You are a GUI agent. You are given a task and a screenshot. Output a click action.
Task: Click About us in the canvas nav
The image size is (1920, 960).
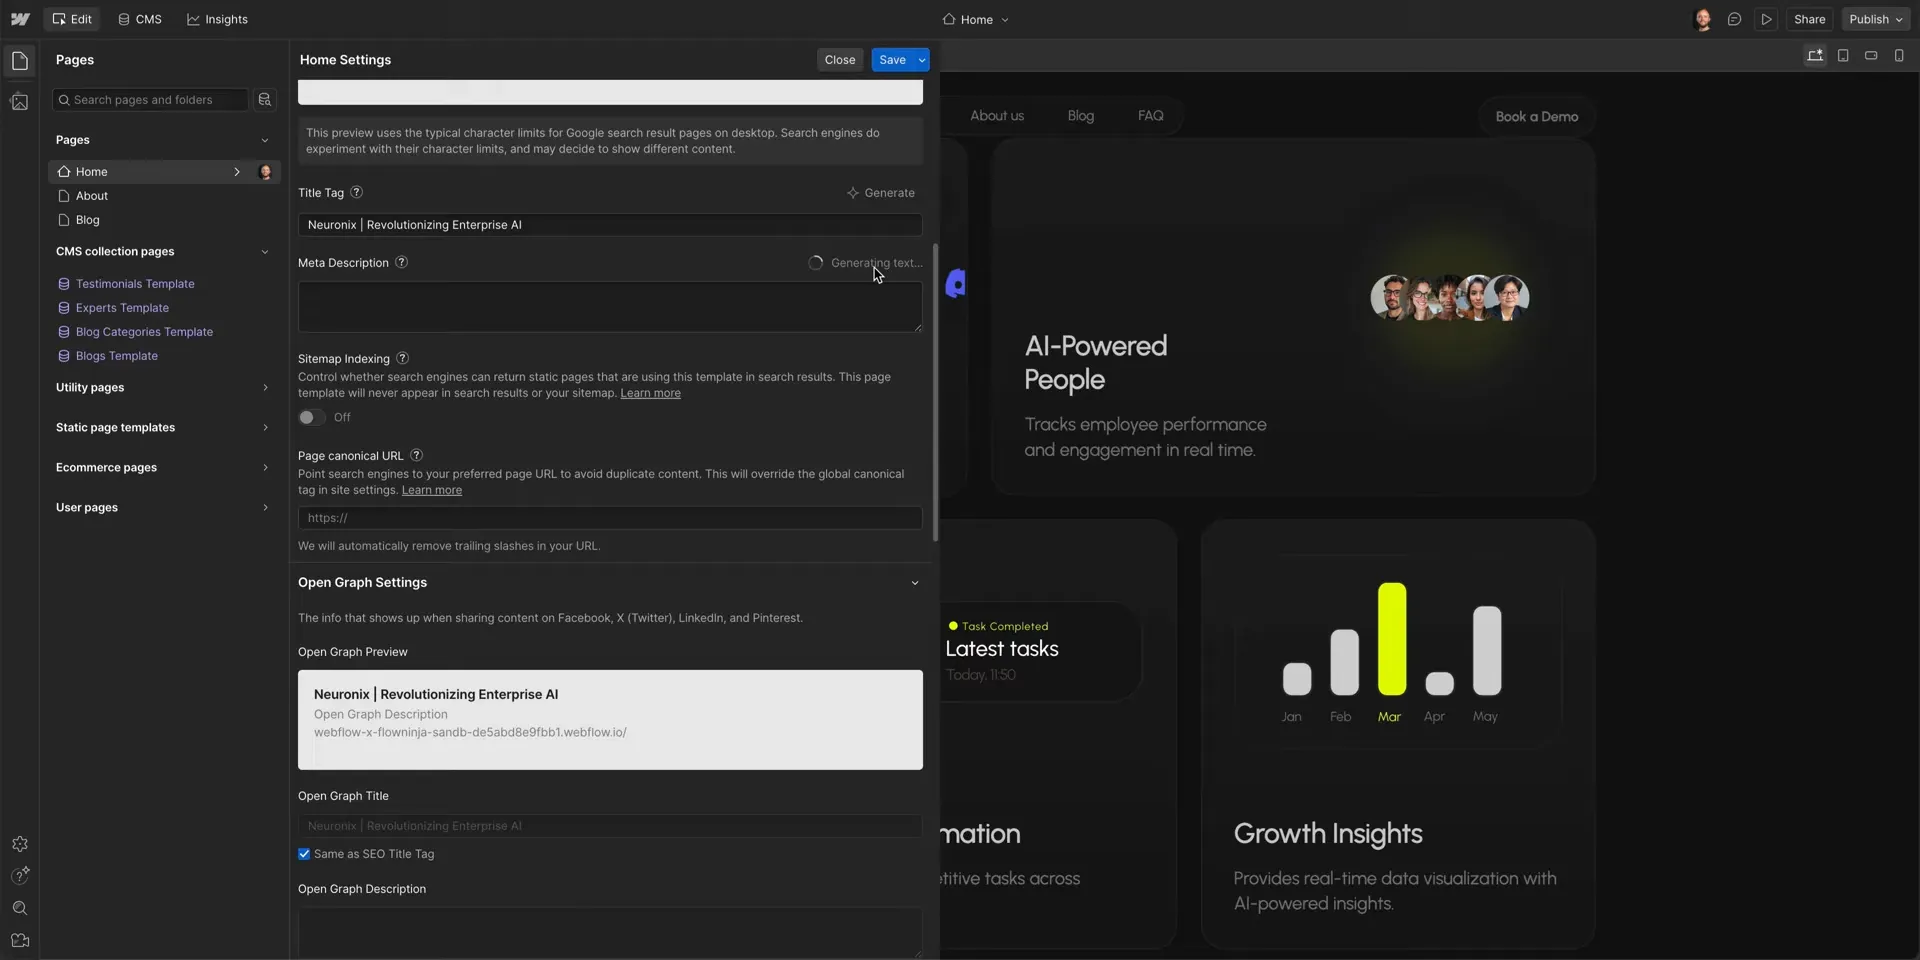click(x=997, y=116)
